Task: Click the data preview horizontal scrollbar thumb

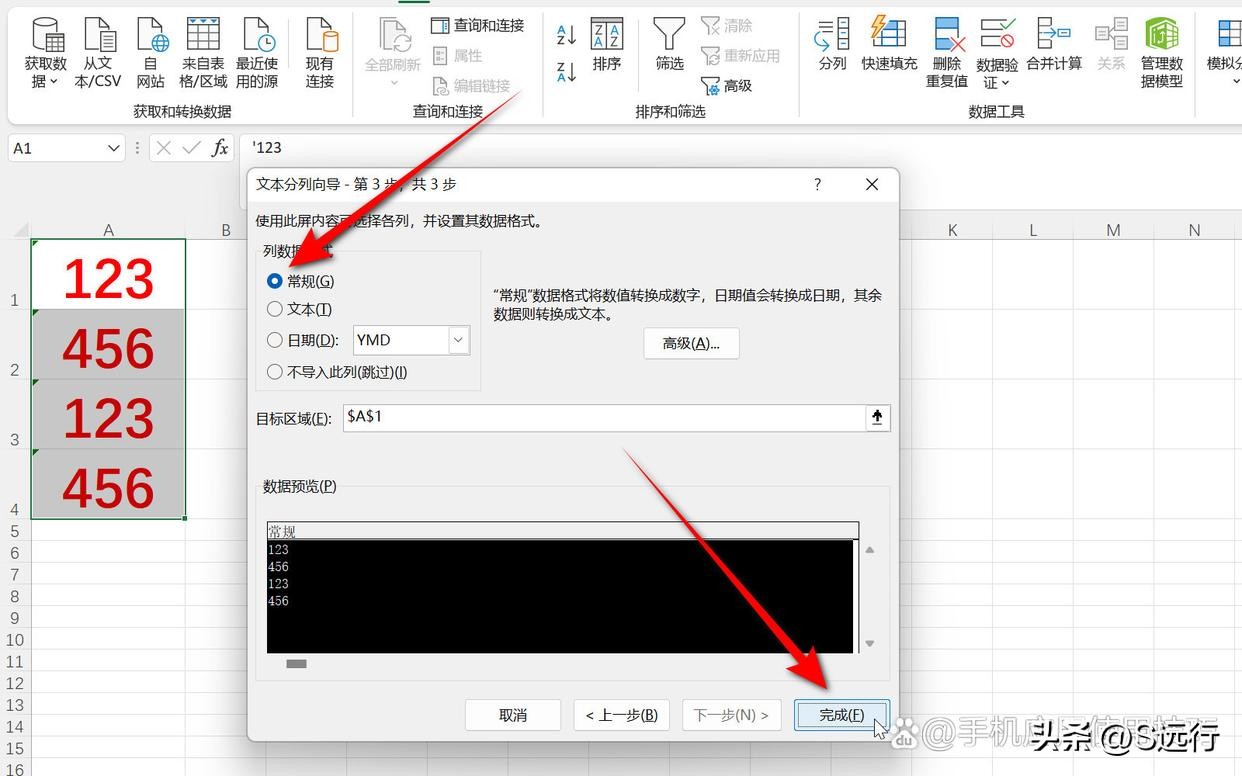Action: [297, 663]
